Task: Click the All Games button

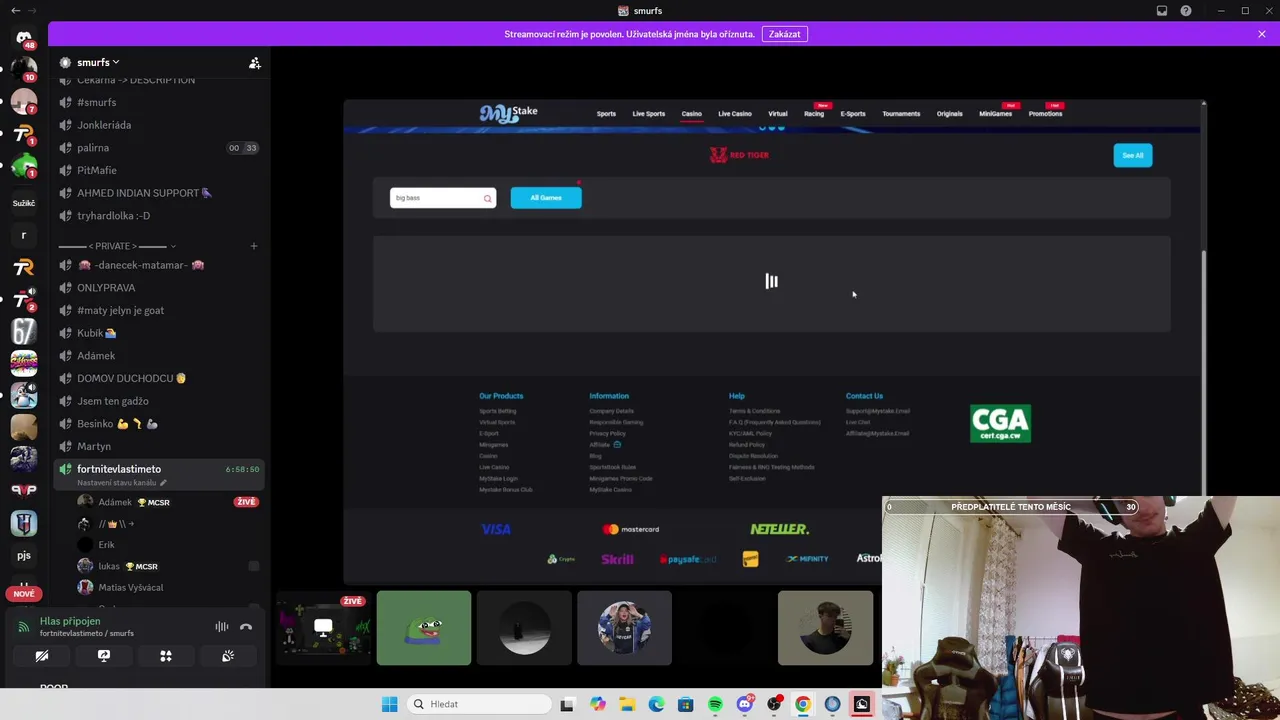Action: coord(546,198)
